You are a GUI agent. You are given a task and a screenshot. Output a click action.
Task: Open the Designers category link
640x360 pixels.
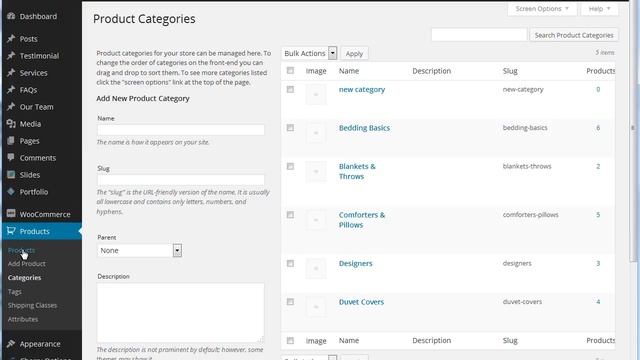[356, 263]
